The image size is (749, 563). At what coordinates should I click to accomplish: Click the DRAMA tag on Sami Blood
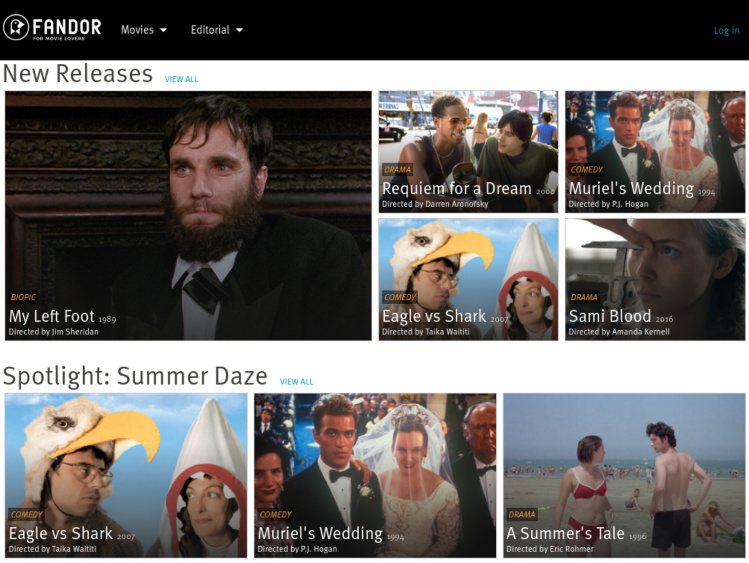584,297
